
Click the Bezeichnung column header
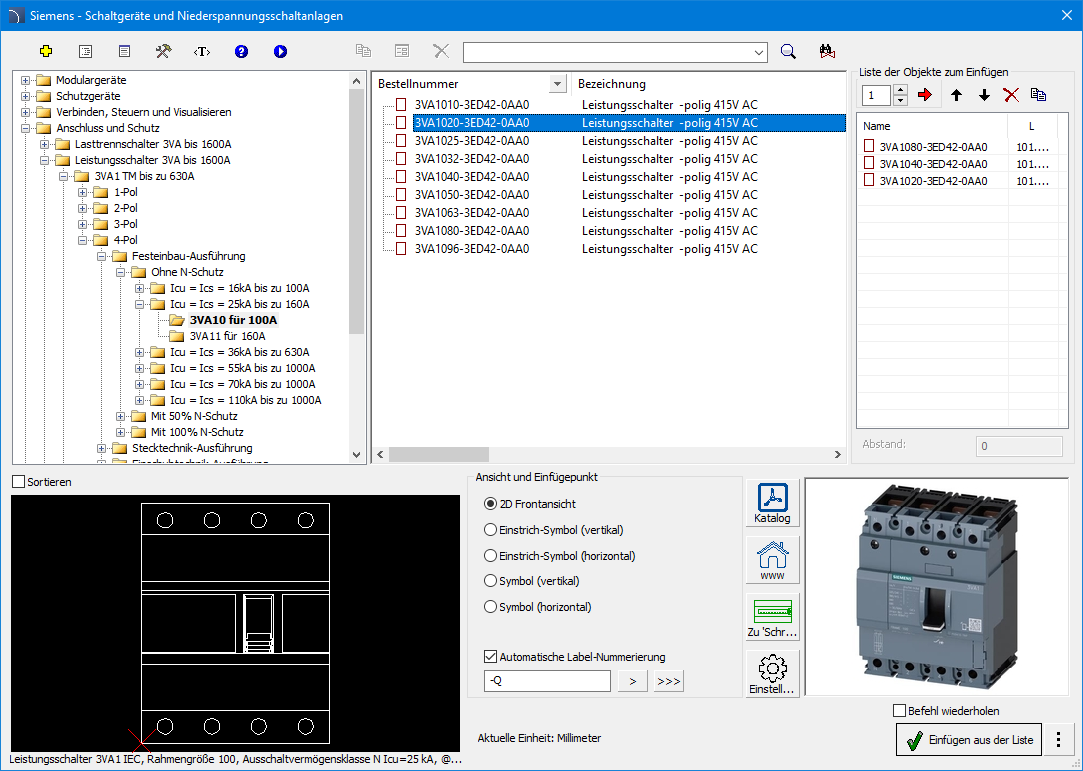(x=709, y=84)
